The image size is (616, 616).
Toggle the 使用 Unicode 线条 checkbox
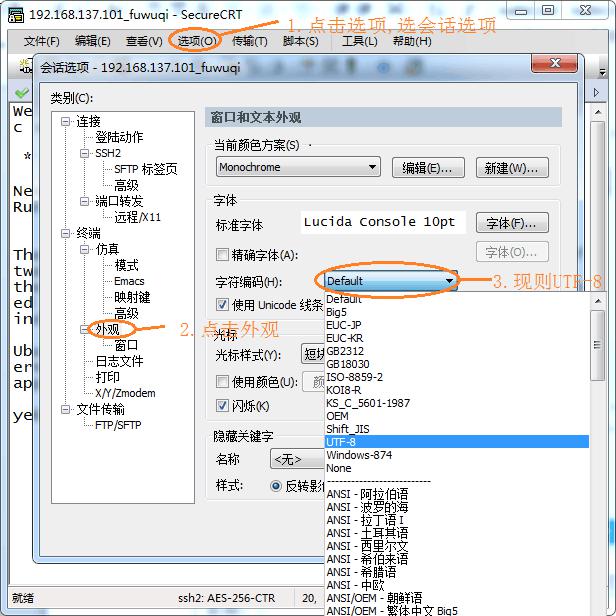[222, 304]
